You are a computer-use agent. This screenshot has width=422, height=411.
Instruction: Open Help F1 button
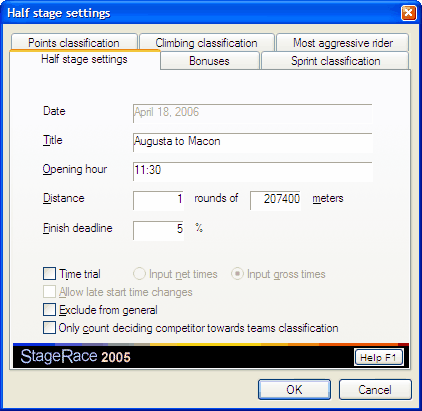379,357
